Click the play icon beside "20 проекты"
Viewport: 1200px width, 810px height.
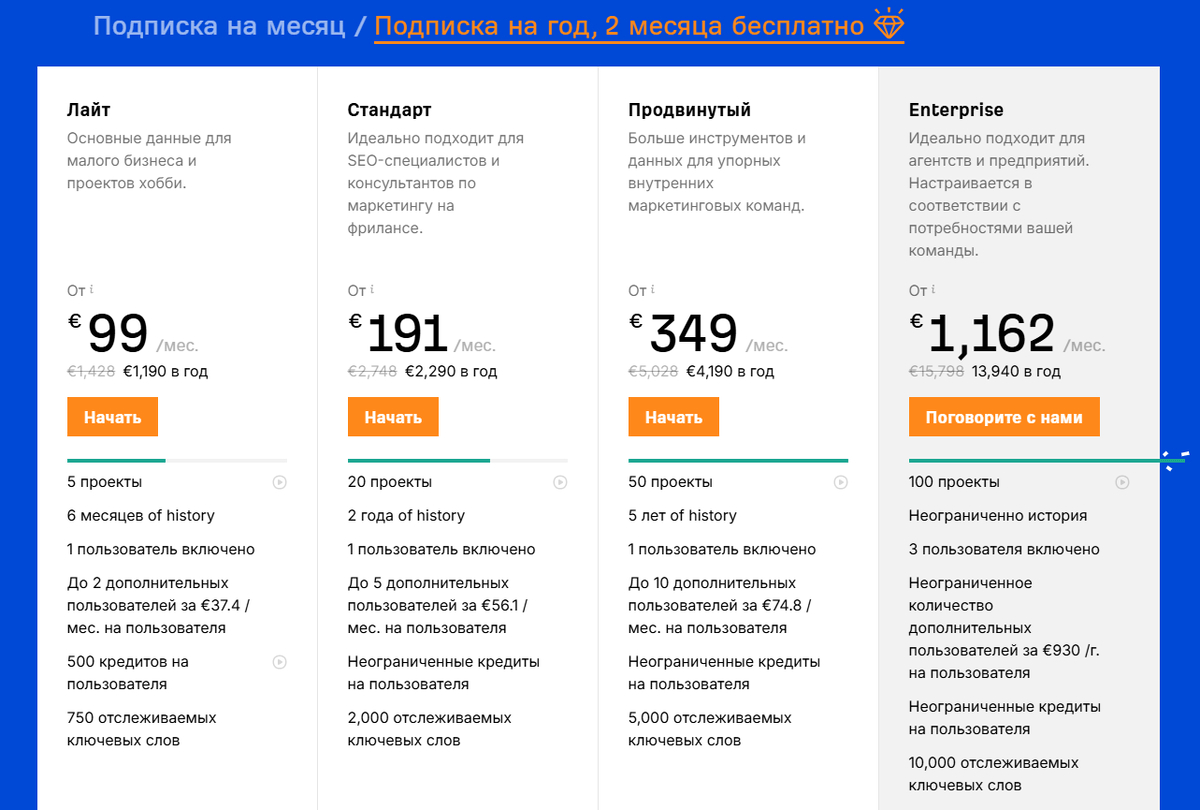click(561, 482)
